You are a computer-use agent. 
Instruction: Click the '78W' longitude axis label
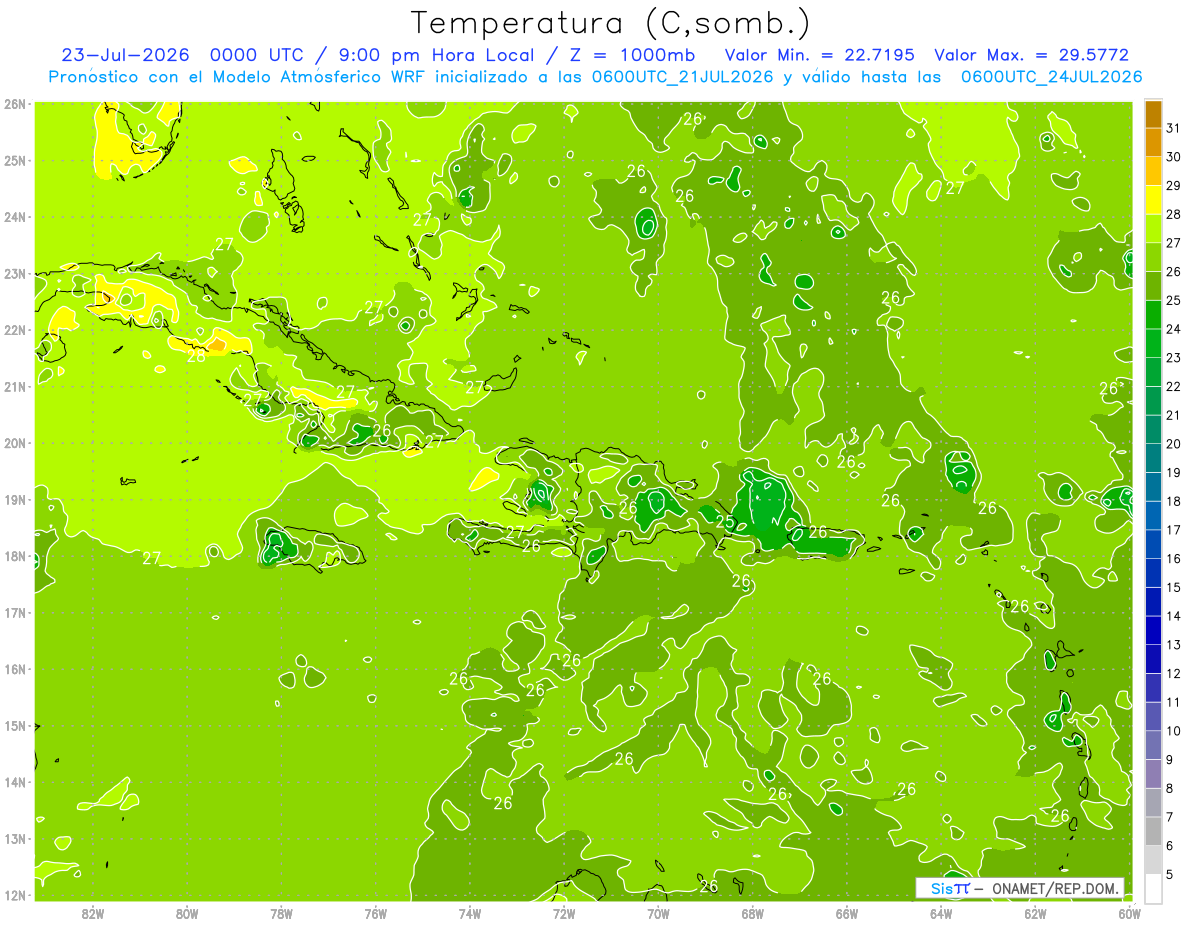tap(281, 913)
